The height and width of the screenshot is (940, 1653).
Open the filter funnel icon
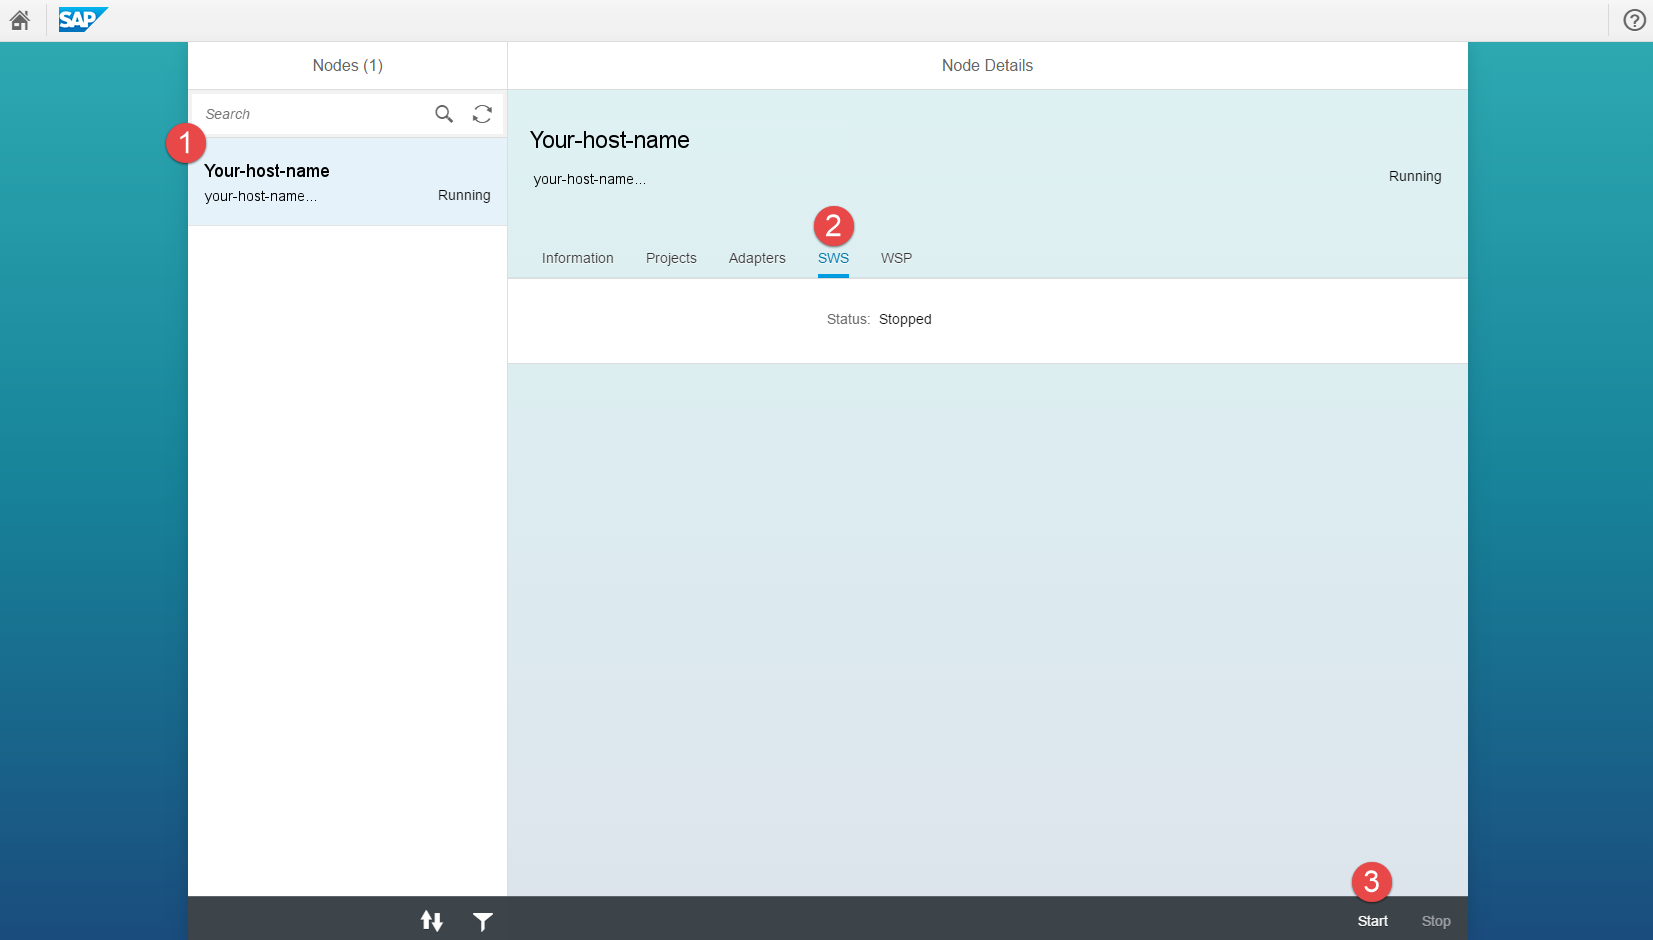483,921
